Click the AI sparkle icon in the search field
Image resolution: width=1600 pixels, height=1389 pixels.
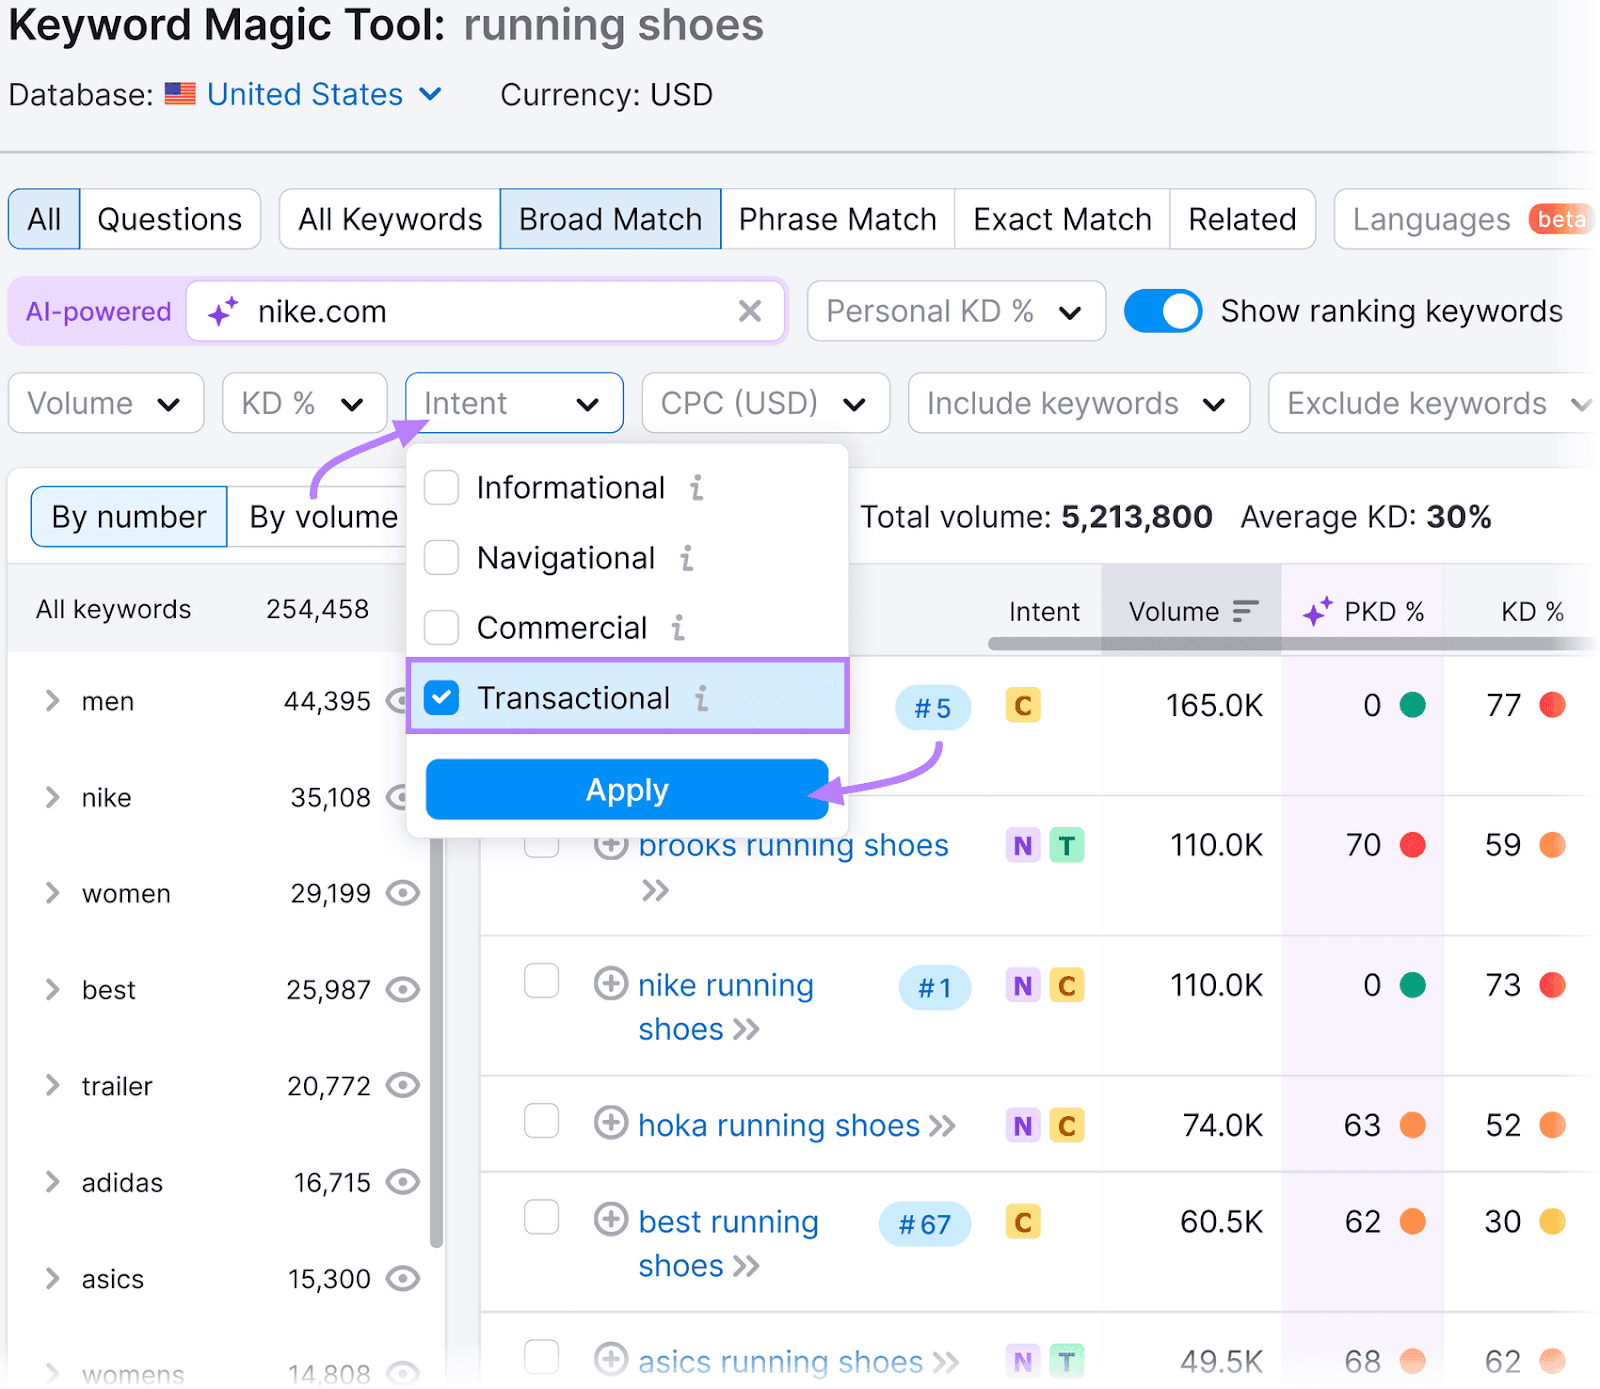tap(224, 311)
